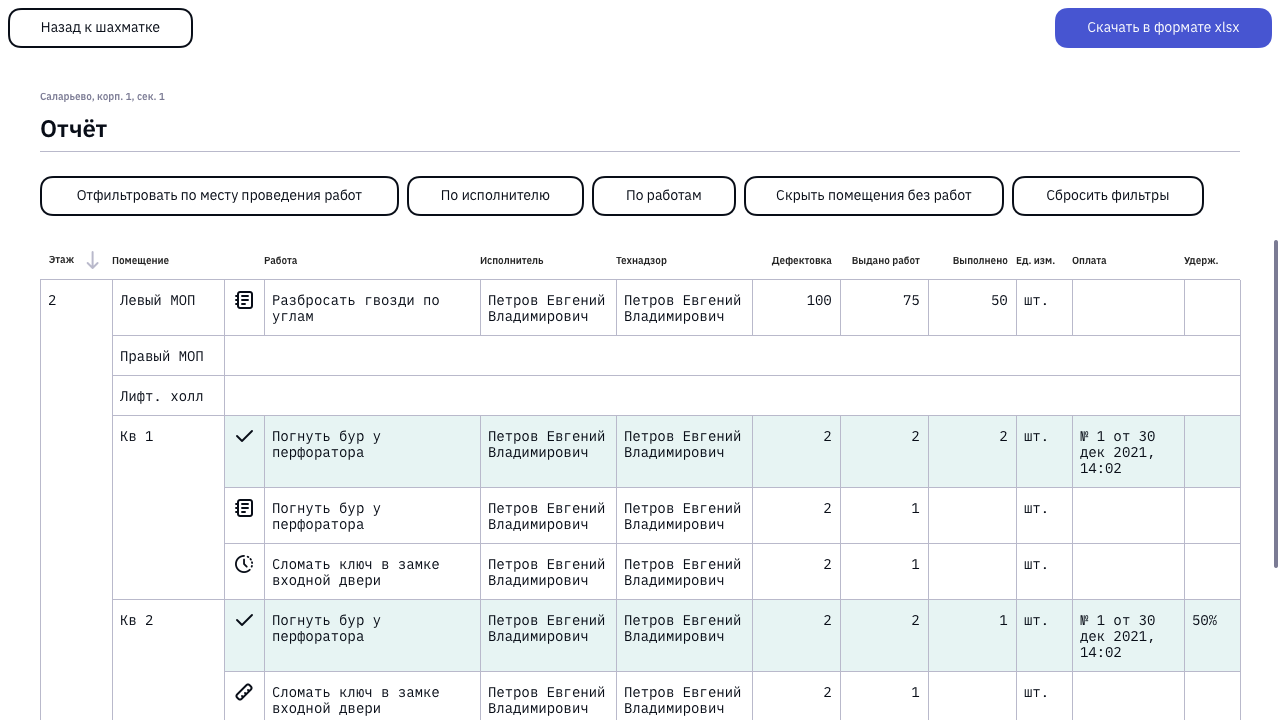Click the list icon for Разбросать гвозди row

tap(244, 300)
